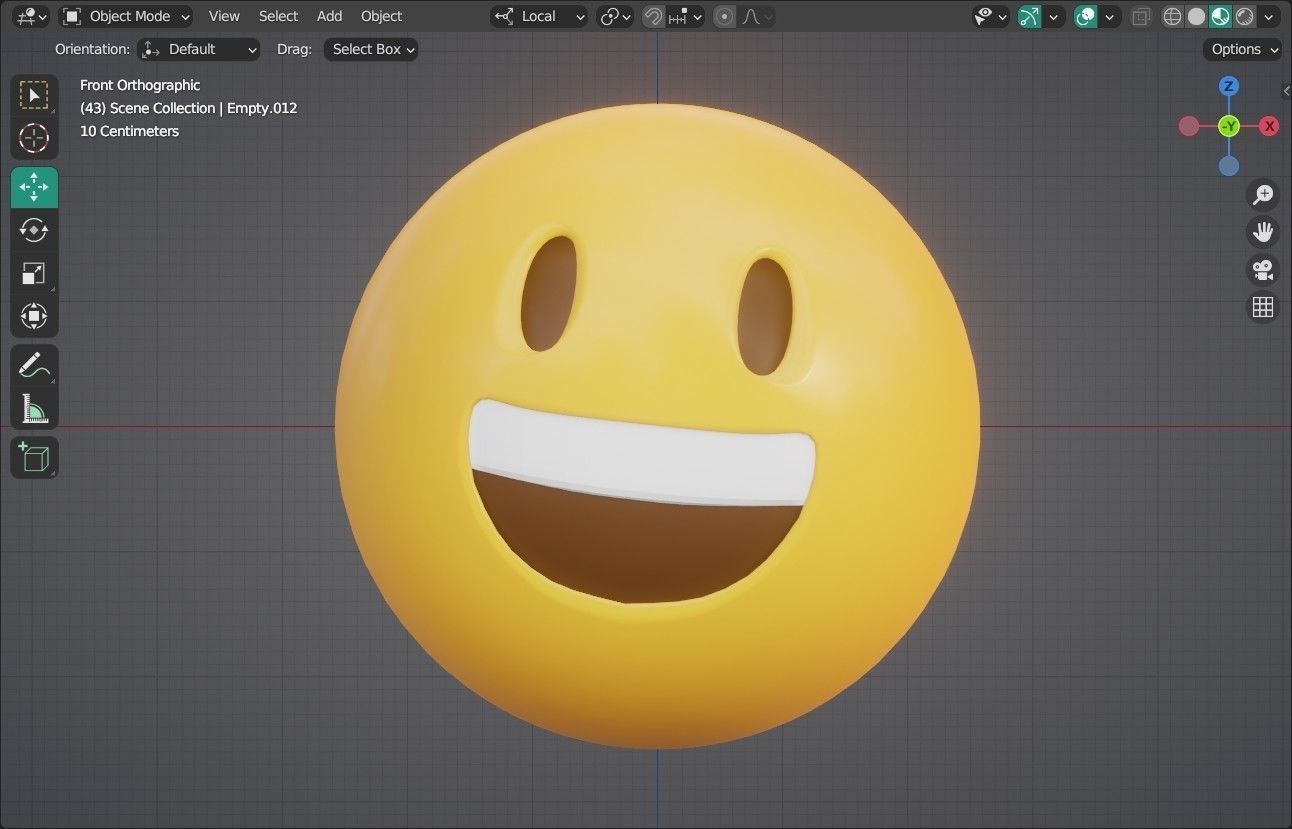Select the Scale tool
This screenshot has height=829, width=1292.
tap(34, 273)
